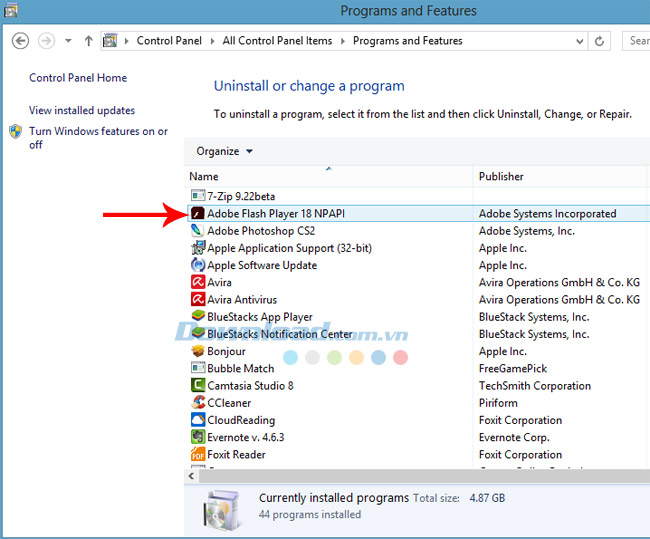Screen dimensions: 650x539
Task: Click the Evernote v. 4.6.3 icon
Action: pos(198,437)
